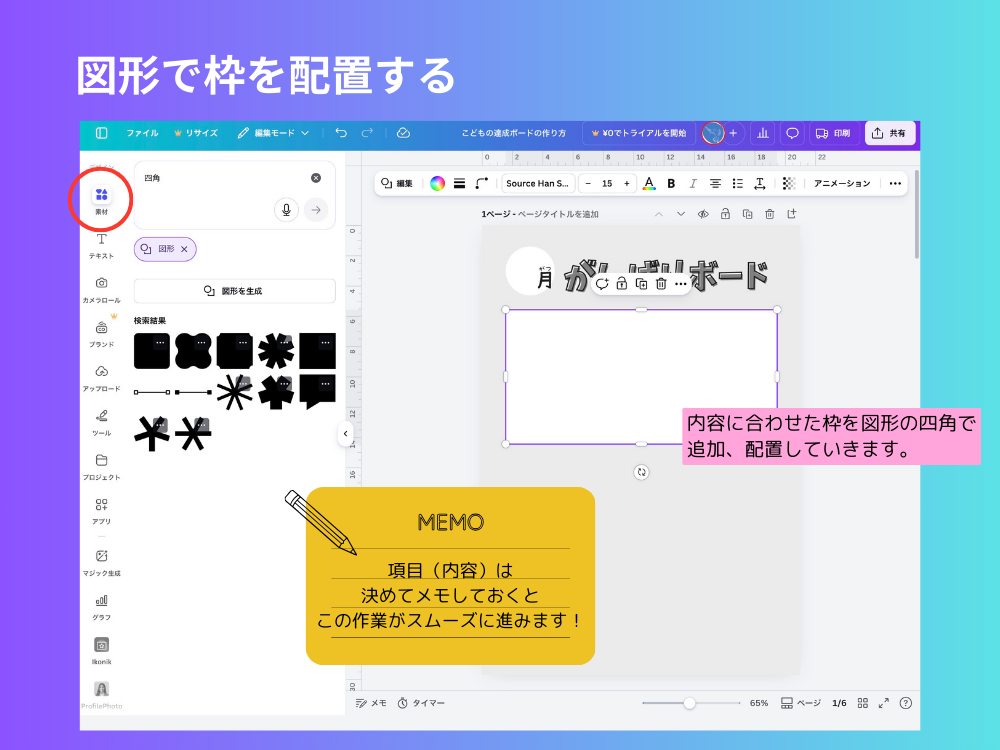
Task: Open the Source Han font dropdown
Action: (x=537, y=183)
